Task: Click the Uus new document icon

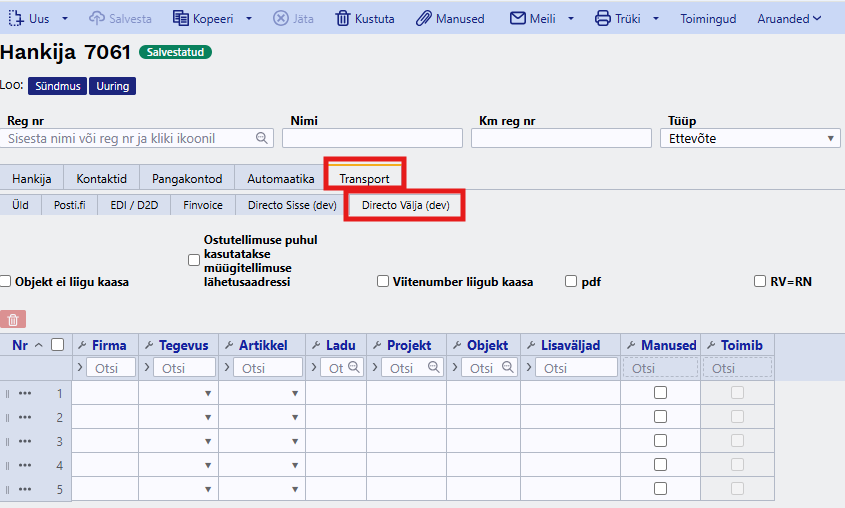Action: [16, 18]
